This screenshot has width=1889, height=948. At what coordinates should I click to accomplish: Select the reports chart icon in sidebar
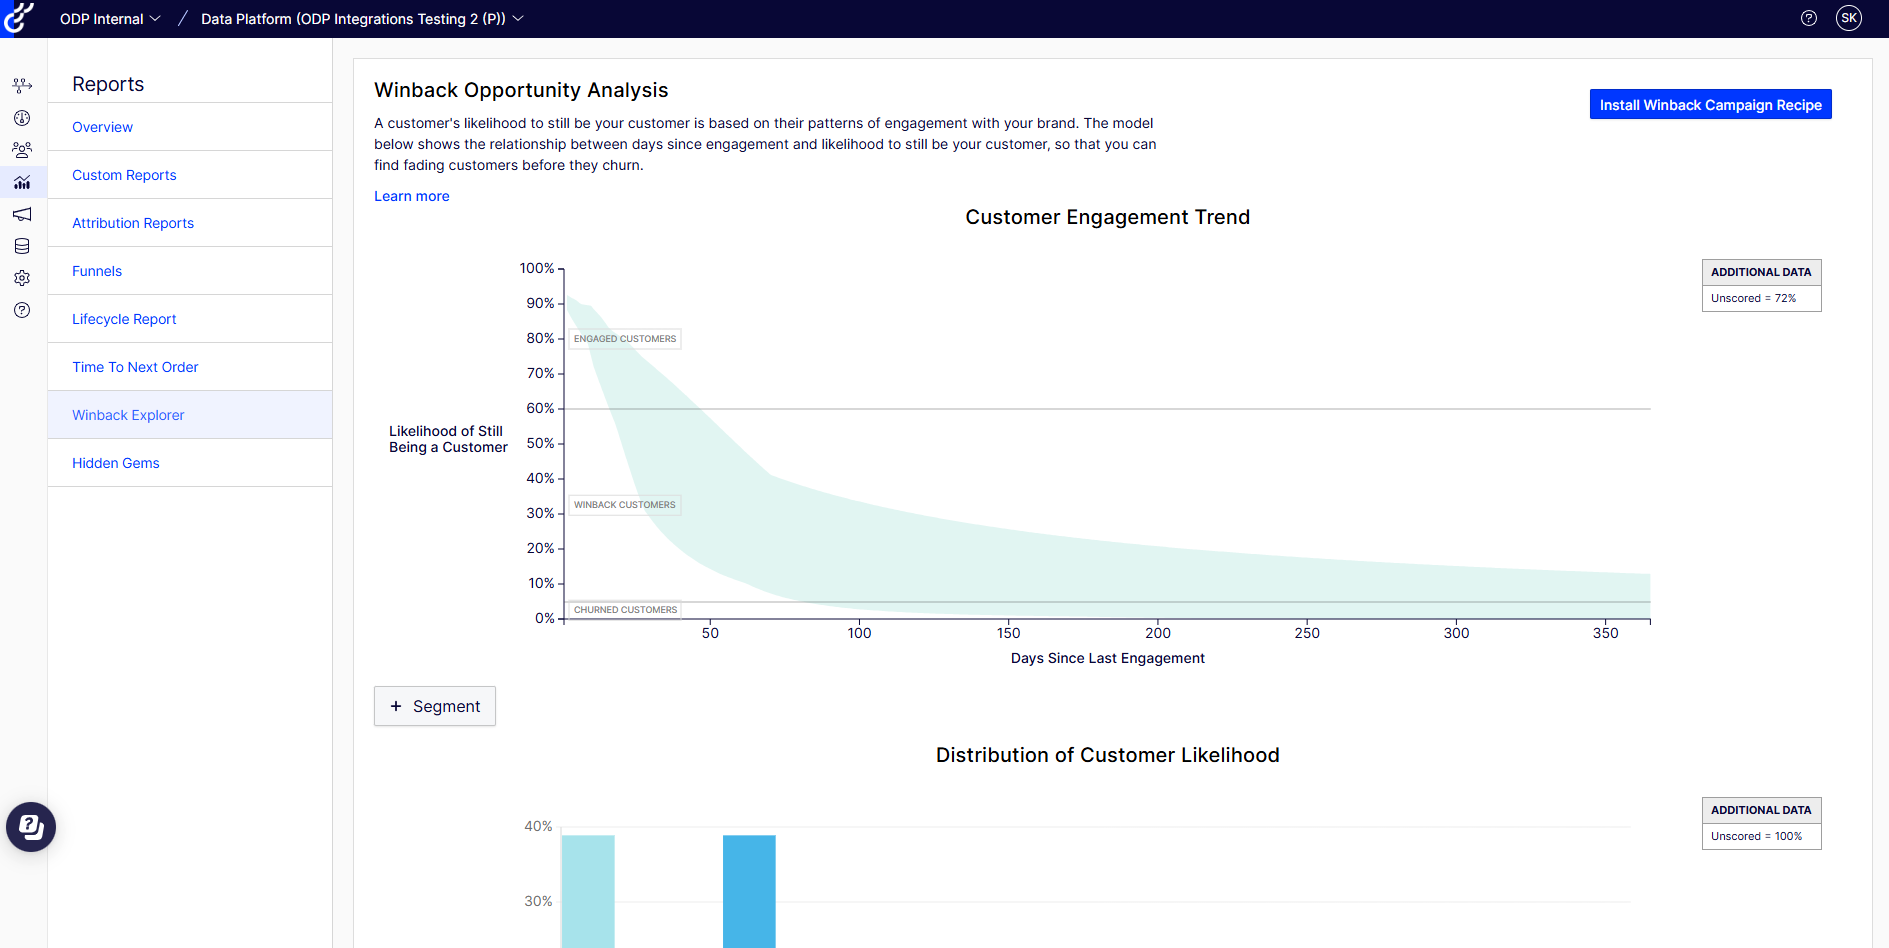tap(22, 182)
